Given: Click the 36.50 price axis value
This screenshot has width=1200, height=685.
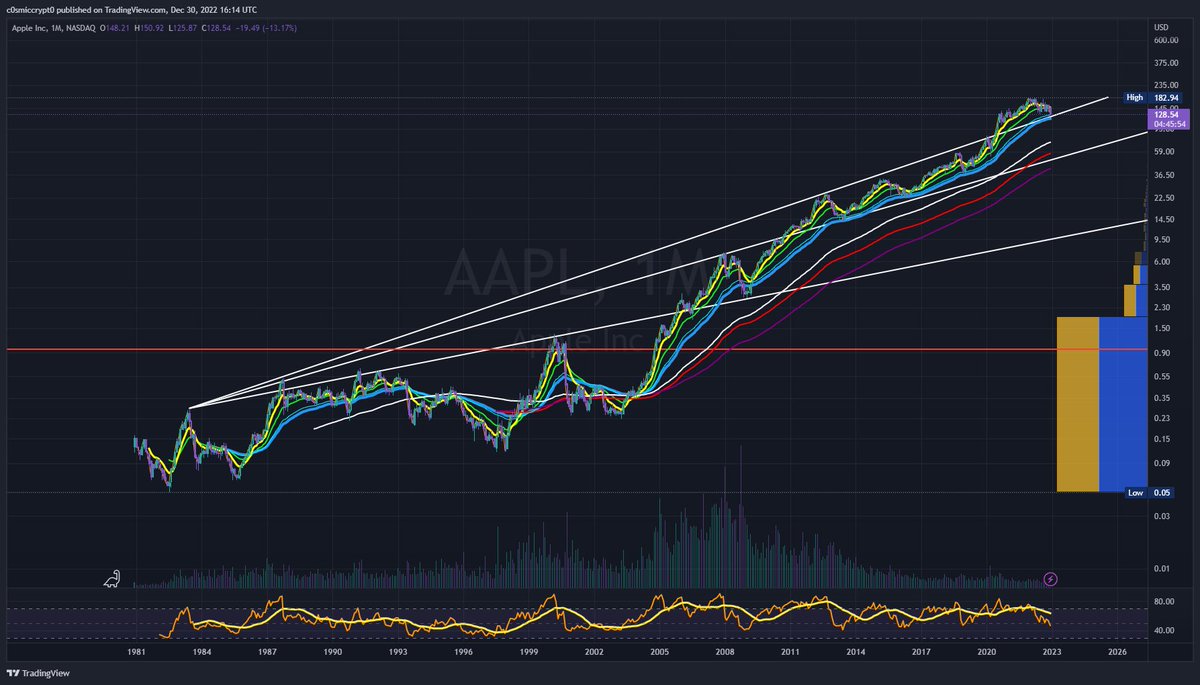Looking at the screenshot, I should point(1163,175).
